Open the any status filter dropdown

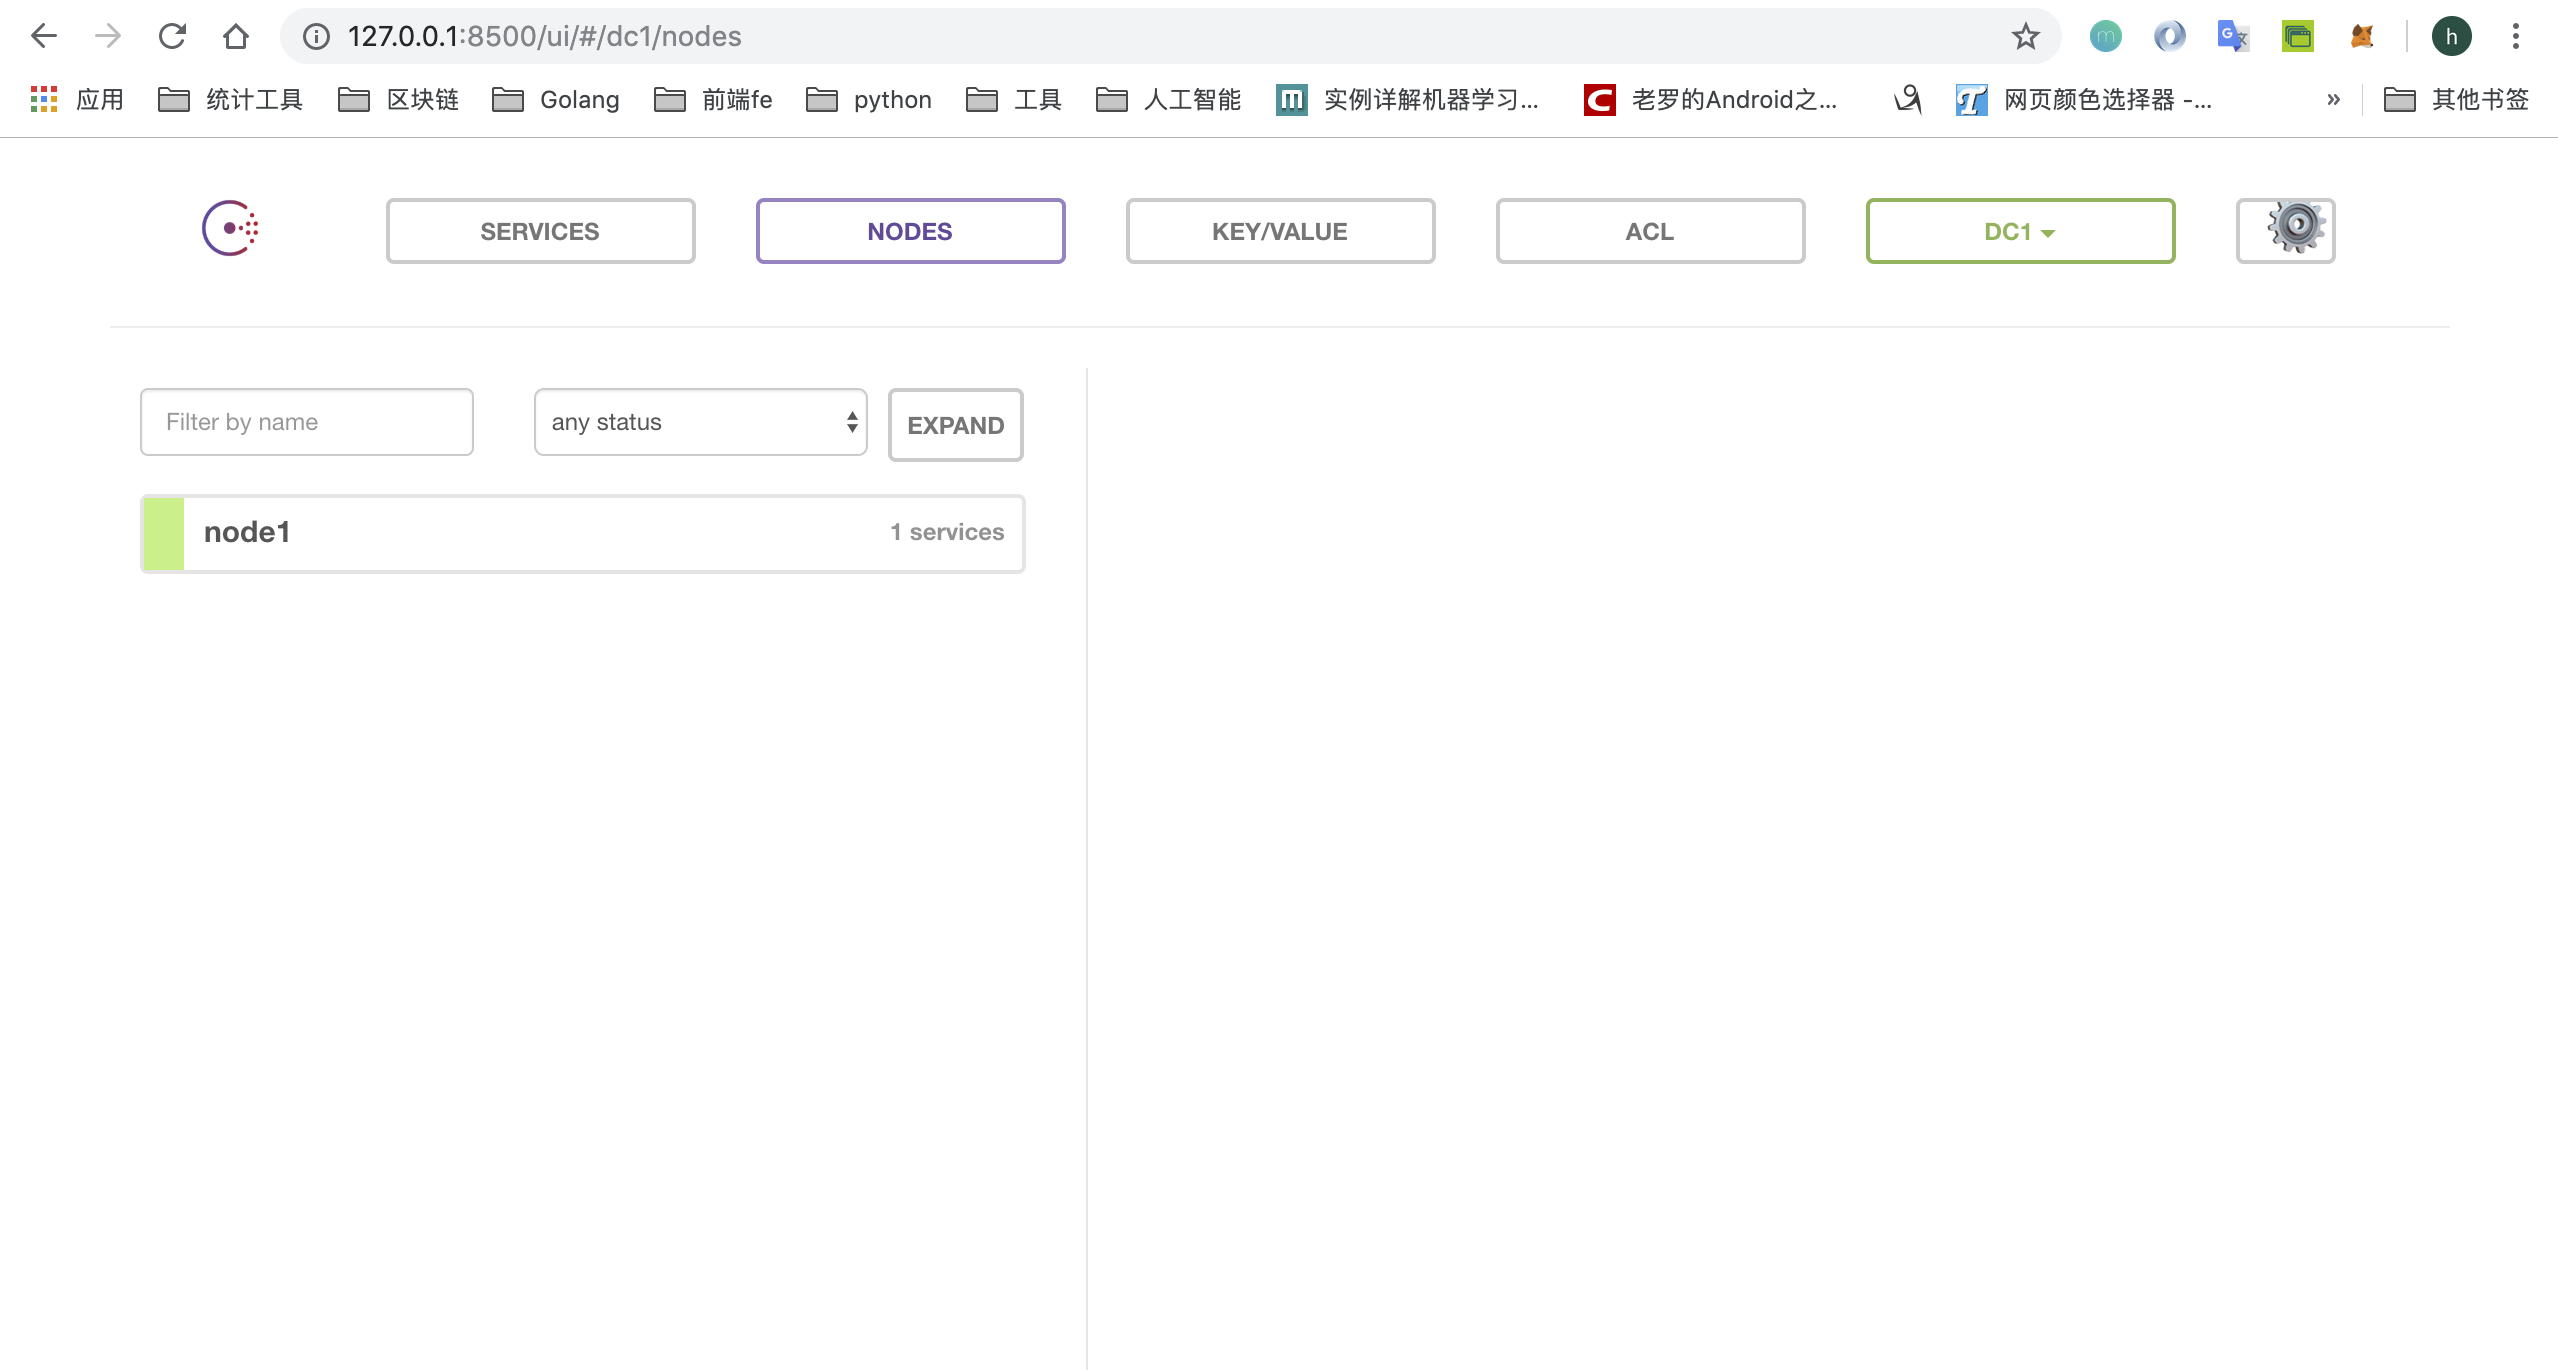tap(700, 422)
